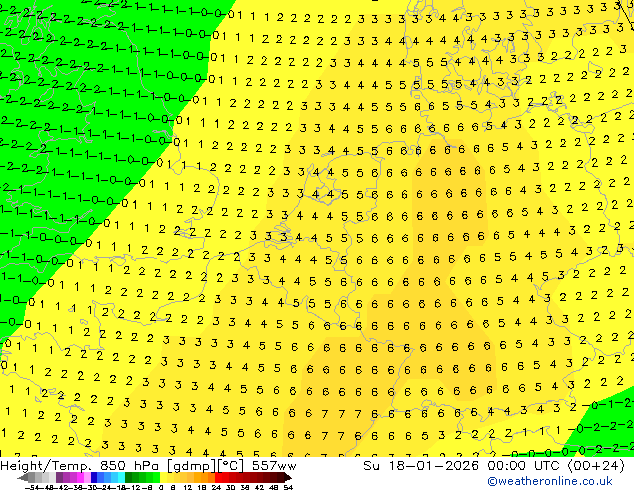This screenshot has height=490, width=634.
Task: Select the dark green legend swatch
Action: [128, 477]
